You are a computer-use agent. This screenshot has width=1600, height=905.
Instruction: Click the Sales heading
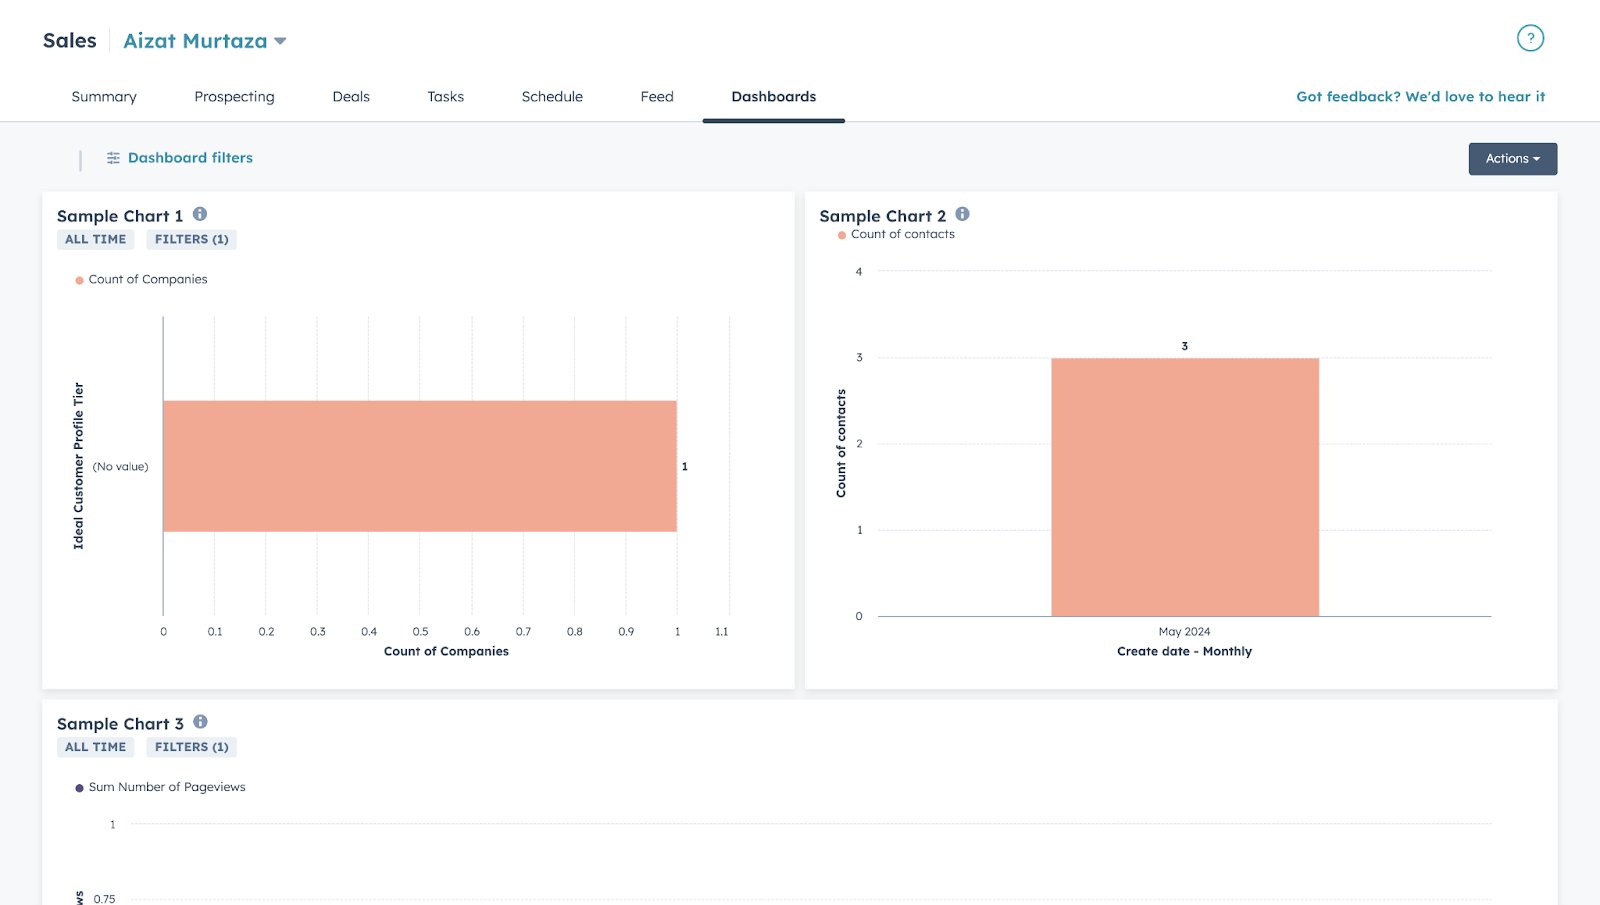point(70,41)
